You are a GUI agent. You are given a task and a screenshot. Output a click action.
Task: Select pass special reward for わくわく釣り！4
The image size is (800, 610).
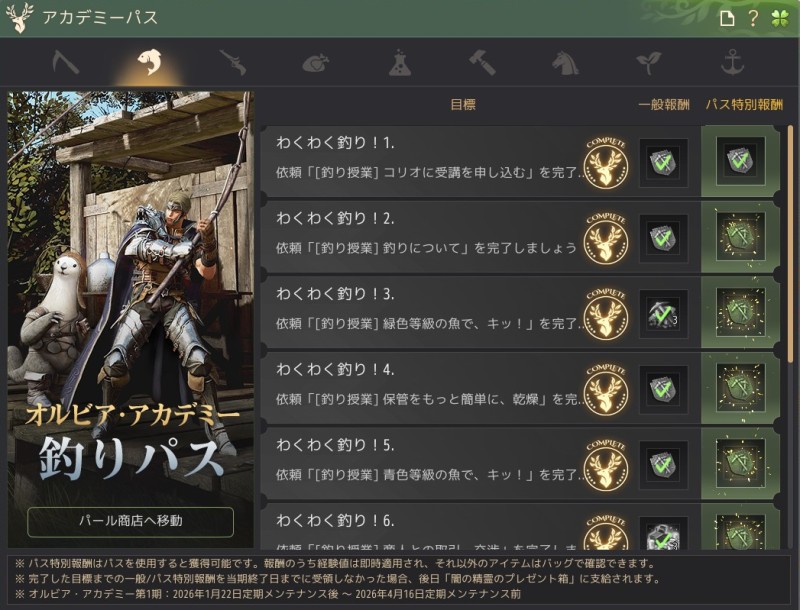740,388
